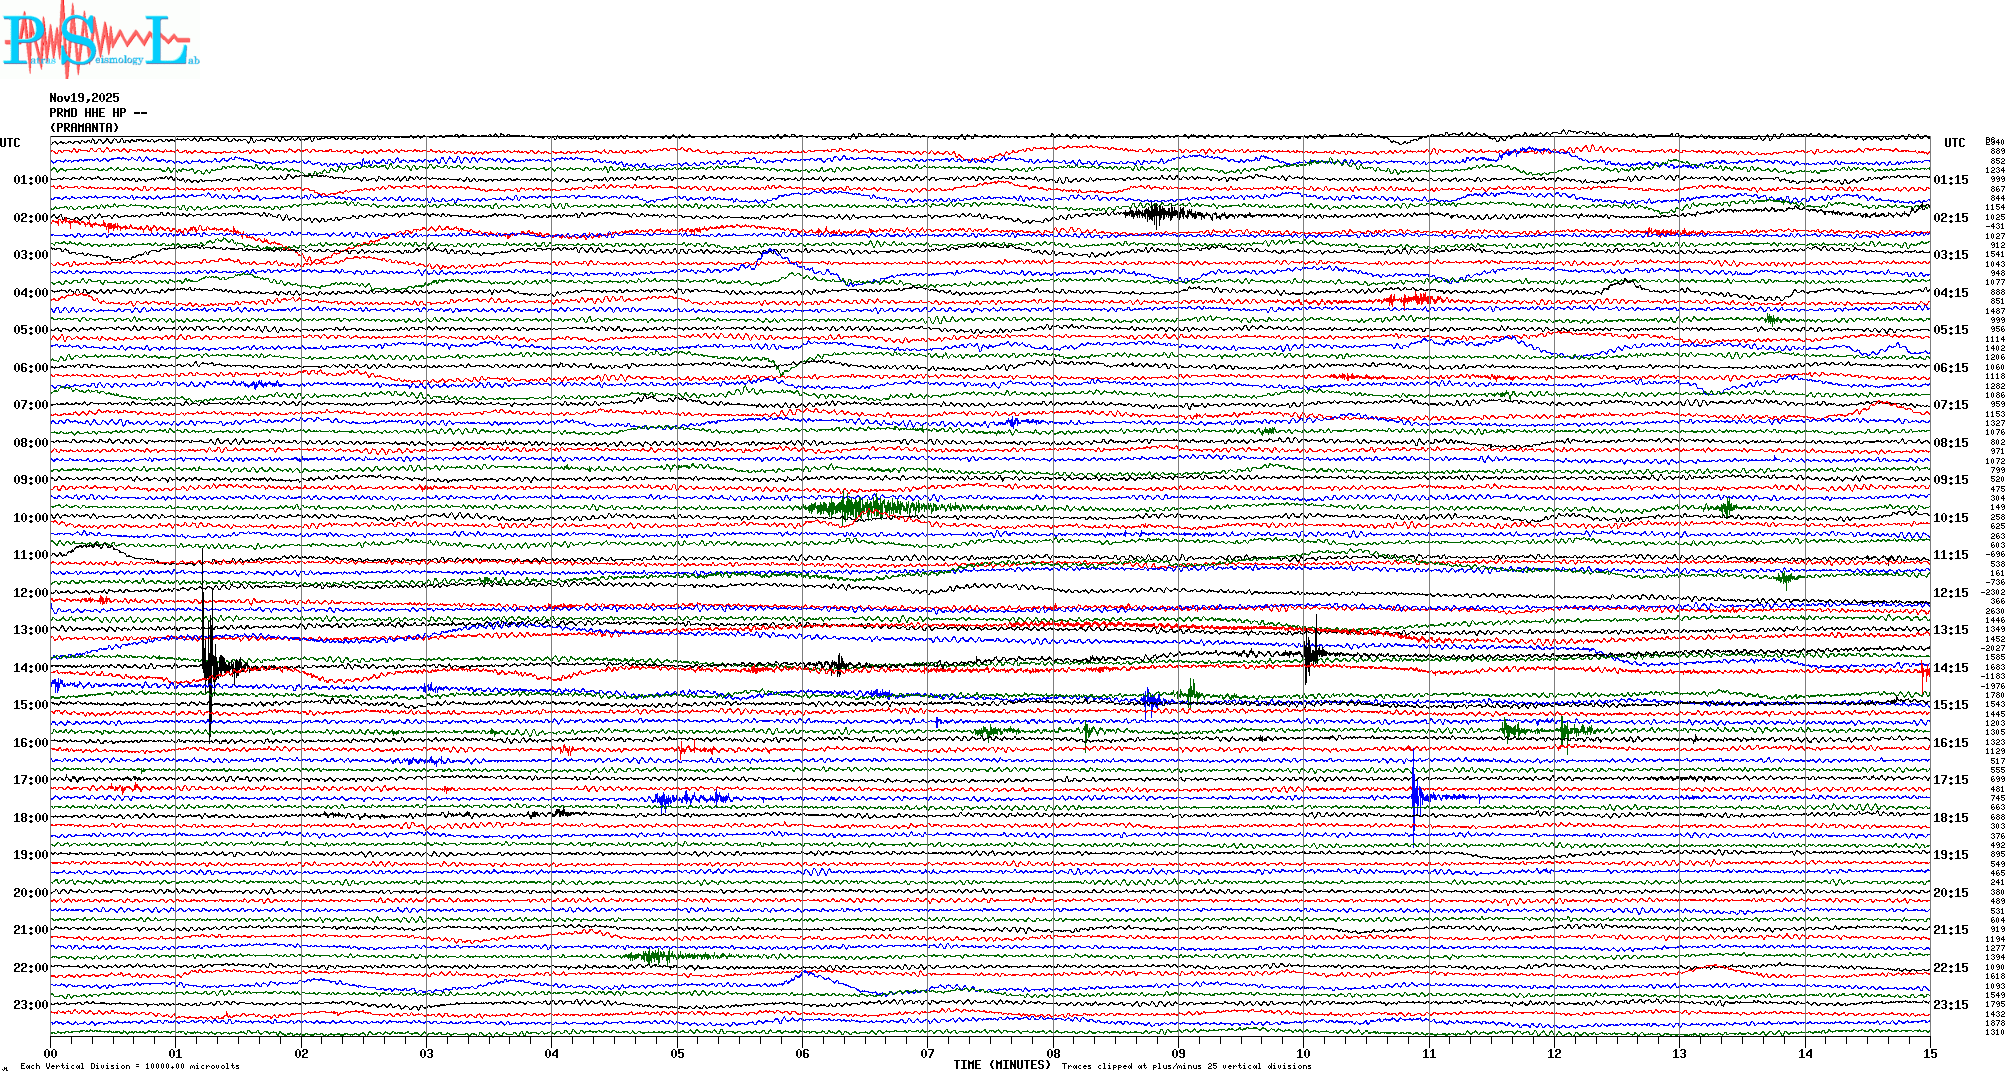Click the Traces clipped footnote text

(1186, 1066)
